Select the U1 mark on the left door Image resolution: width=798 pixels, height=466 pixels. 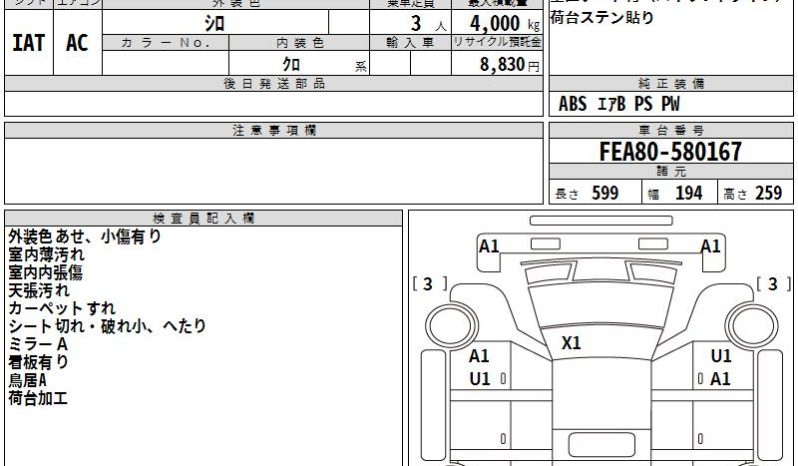[x=479, y=379]
